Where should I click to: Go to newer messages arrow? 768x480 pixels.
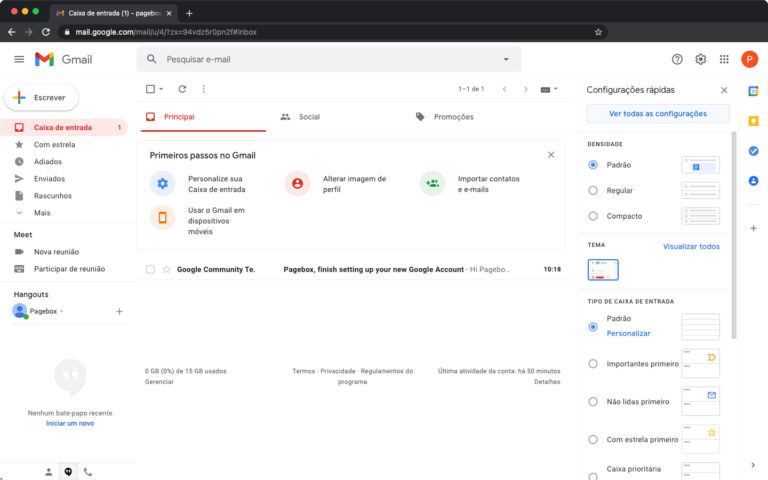pos(504,89)
